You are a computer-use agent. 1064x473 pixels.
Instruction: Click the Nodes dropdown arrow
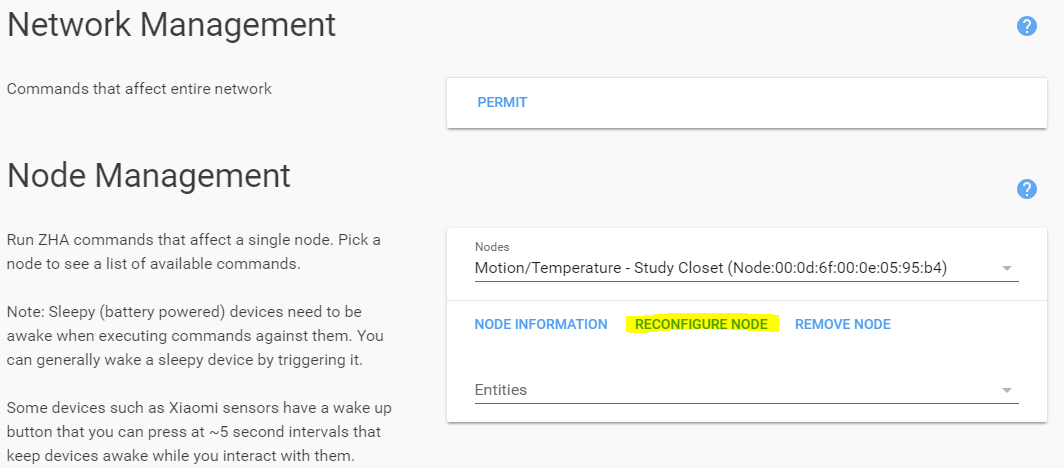click(1007, 268)
